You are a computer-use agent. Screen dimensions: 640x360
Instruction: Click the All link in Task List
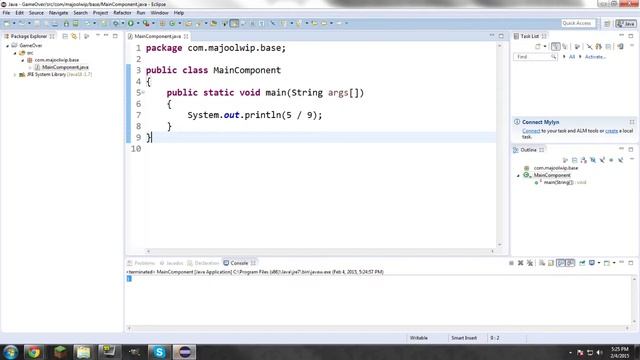coord(572,57)
